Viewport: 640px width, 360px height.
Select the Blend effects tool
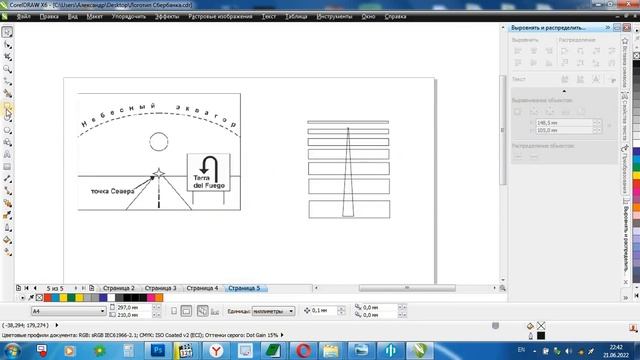click(7, 203)
